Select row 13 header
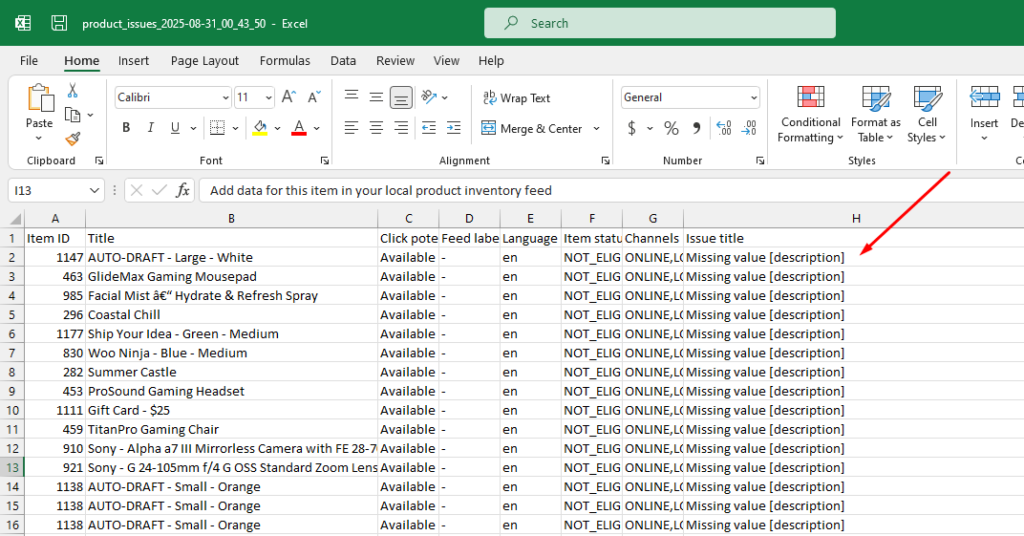The height and width of the screenshot is (536, 1024). pos(12,467)
